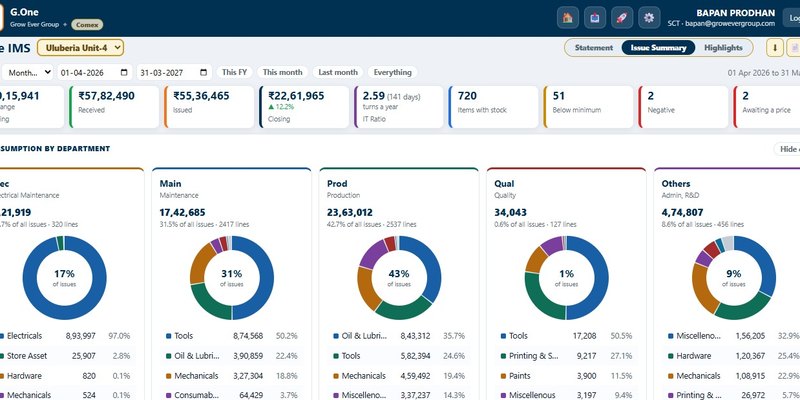Select Tools 17,208 row in Qual
Screen dimensions: 800x400
pyautogui.click(x=566, y=336)
